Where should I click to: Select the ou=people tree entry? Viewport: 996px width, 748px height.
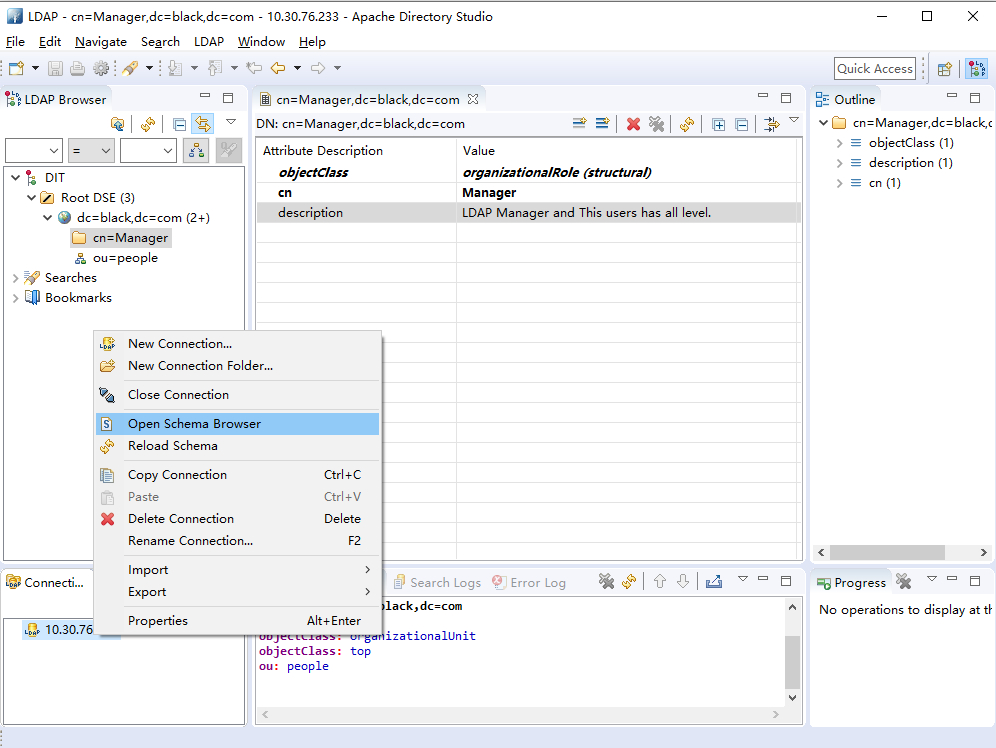click(x=125, y=258)
